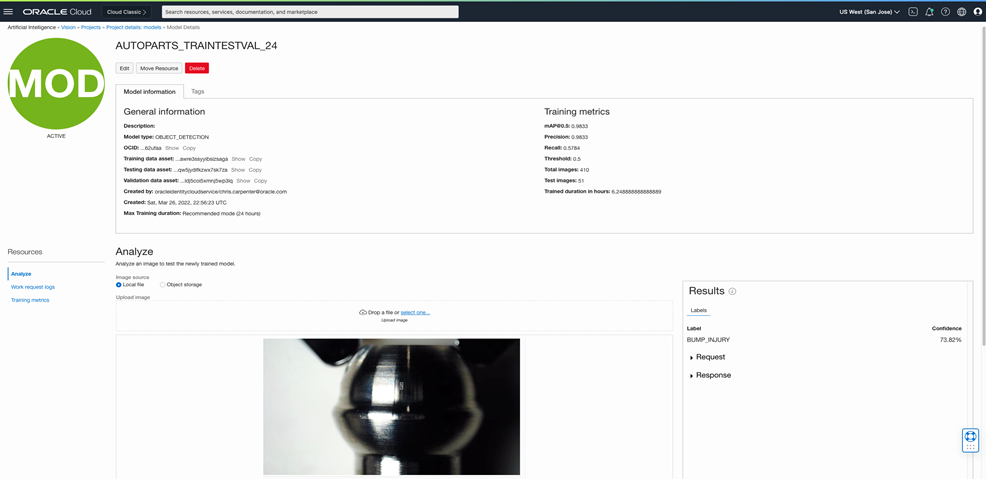
Task: Click the AUTOPARTS_TRAINTESTVAL_24 model title
Action: tap(196, 46)
